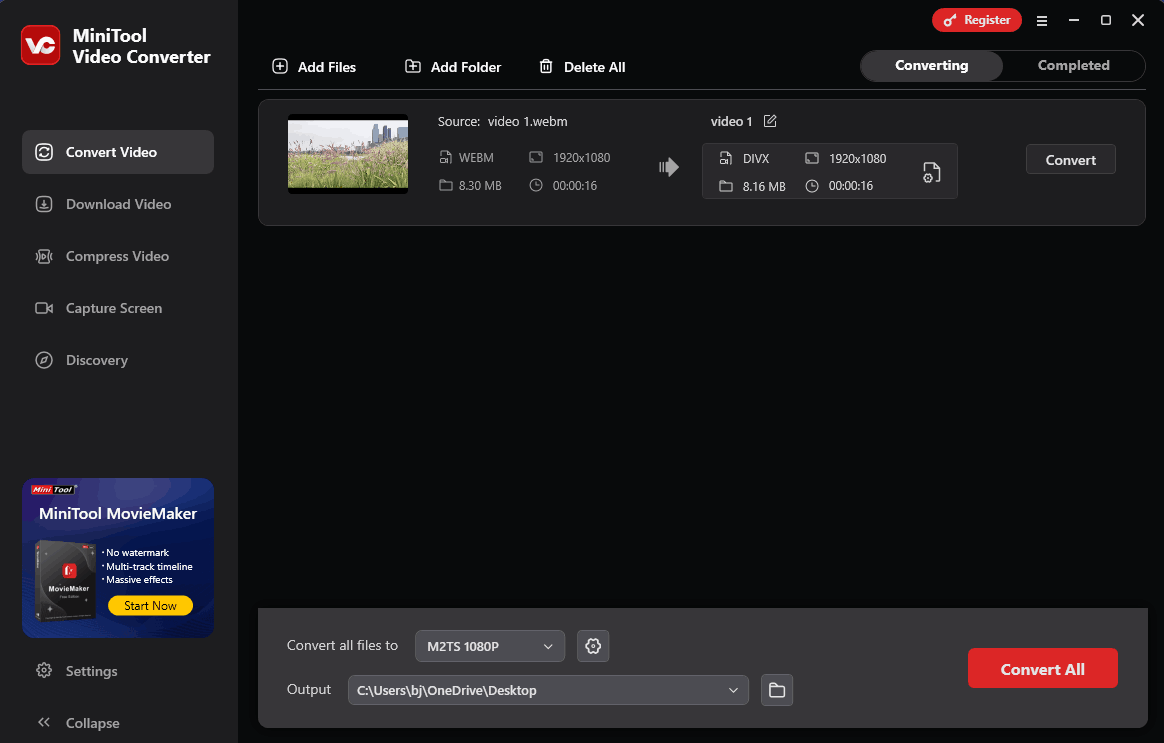
Task: Collapse the sidebar with the chevron icon
Action: point(44,722)
